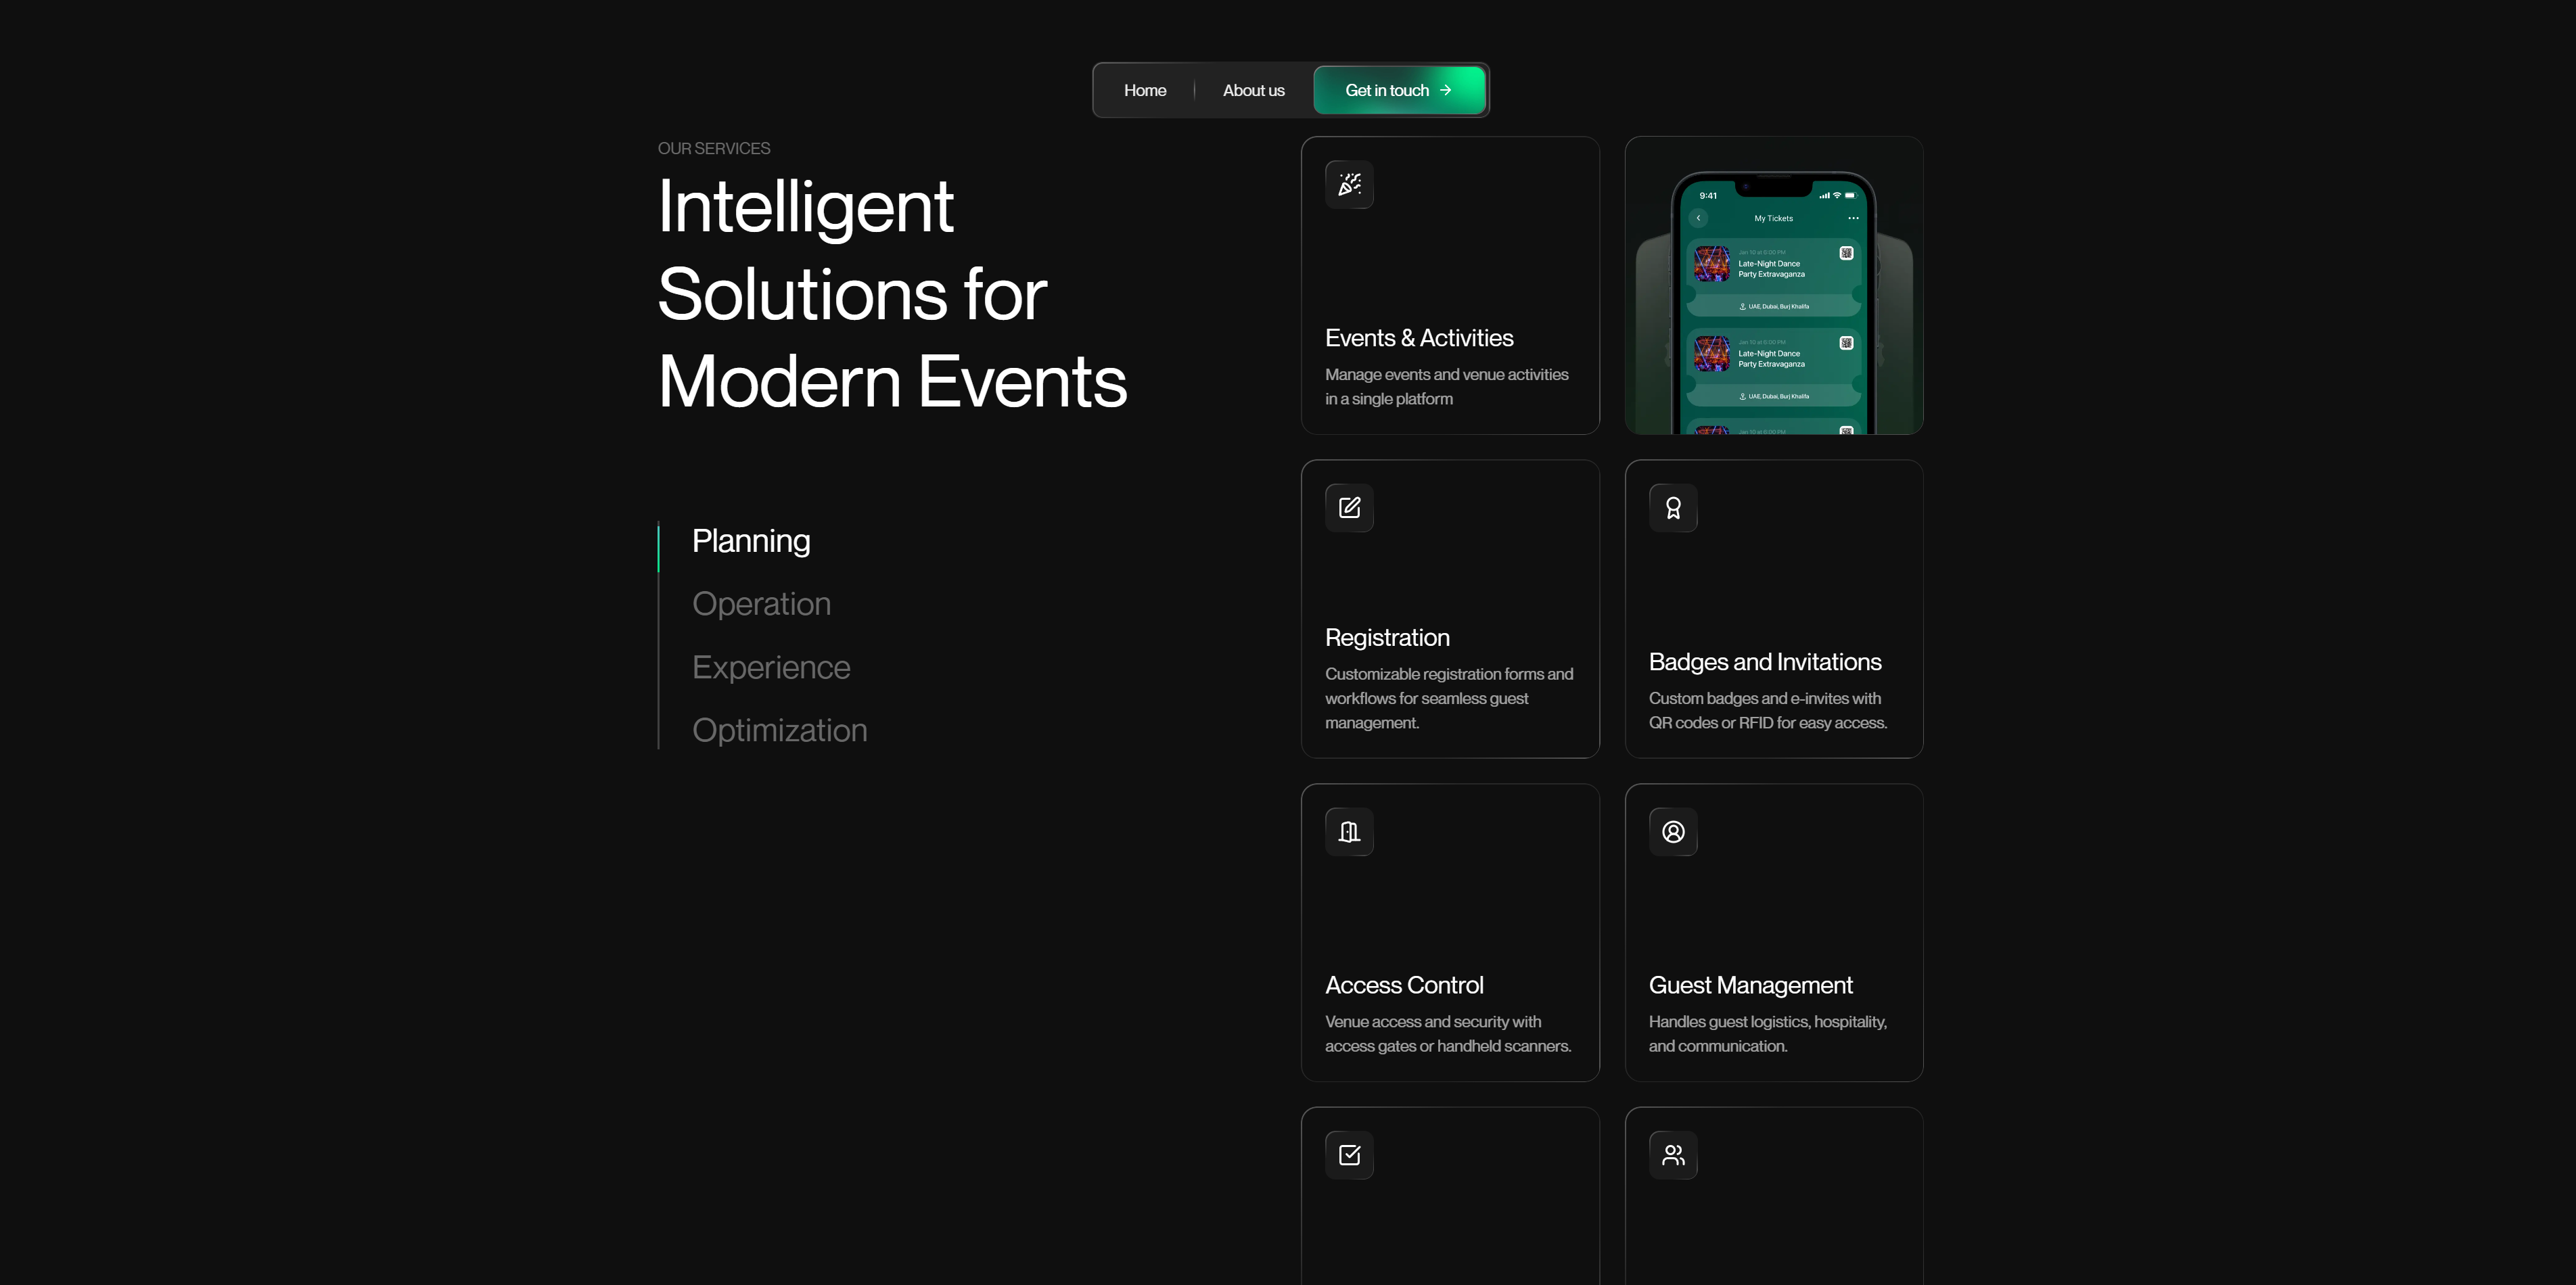The width and height of the screenshot is (2576, 1285).
Task: Tap the three dots menu in phone mockup
Action: tap(1853, 218)
